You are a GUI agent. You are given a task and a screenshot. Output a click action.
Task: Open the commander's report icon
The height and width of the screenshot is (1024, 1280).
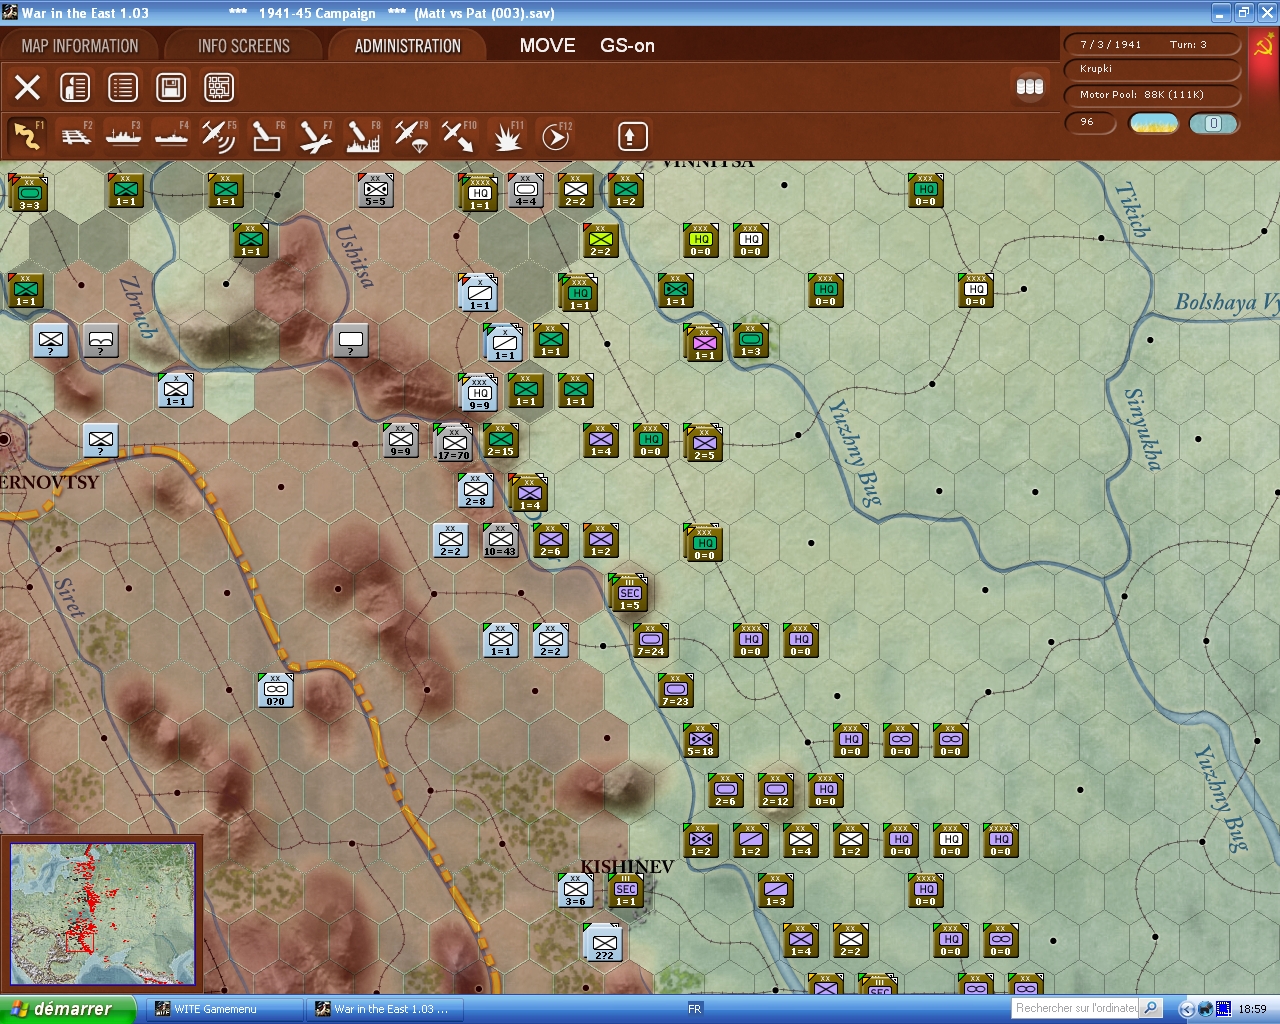[x=75, y=88]
